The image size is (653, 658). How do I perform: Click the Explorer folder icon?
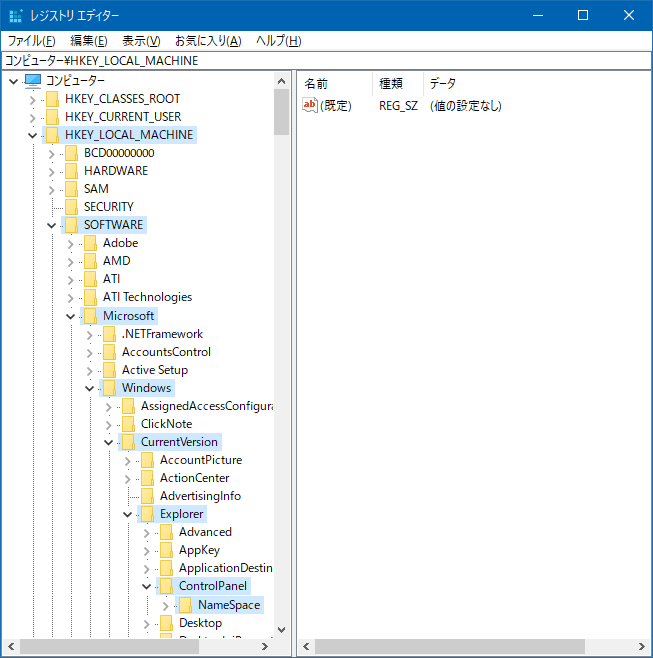147,514
